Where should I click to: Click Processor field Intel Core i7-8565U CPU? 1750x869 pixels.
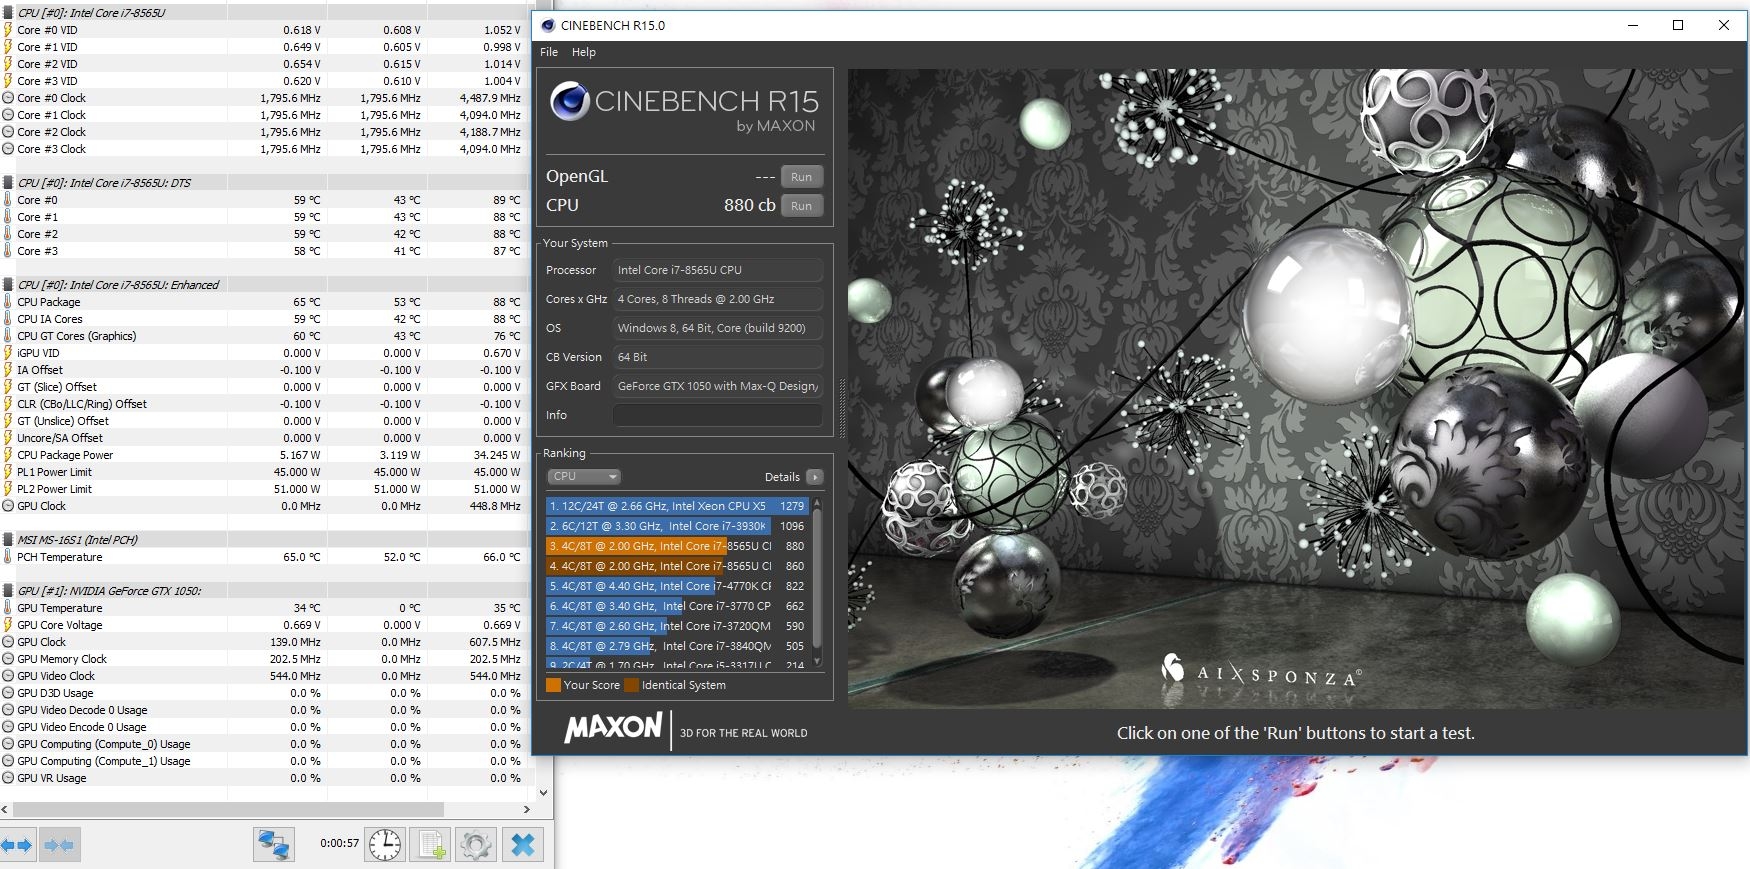coord(717,270)
